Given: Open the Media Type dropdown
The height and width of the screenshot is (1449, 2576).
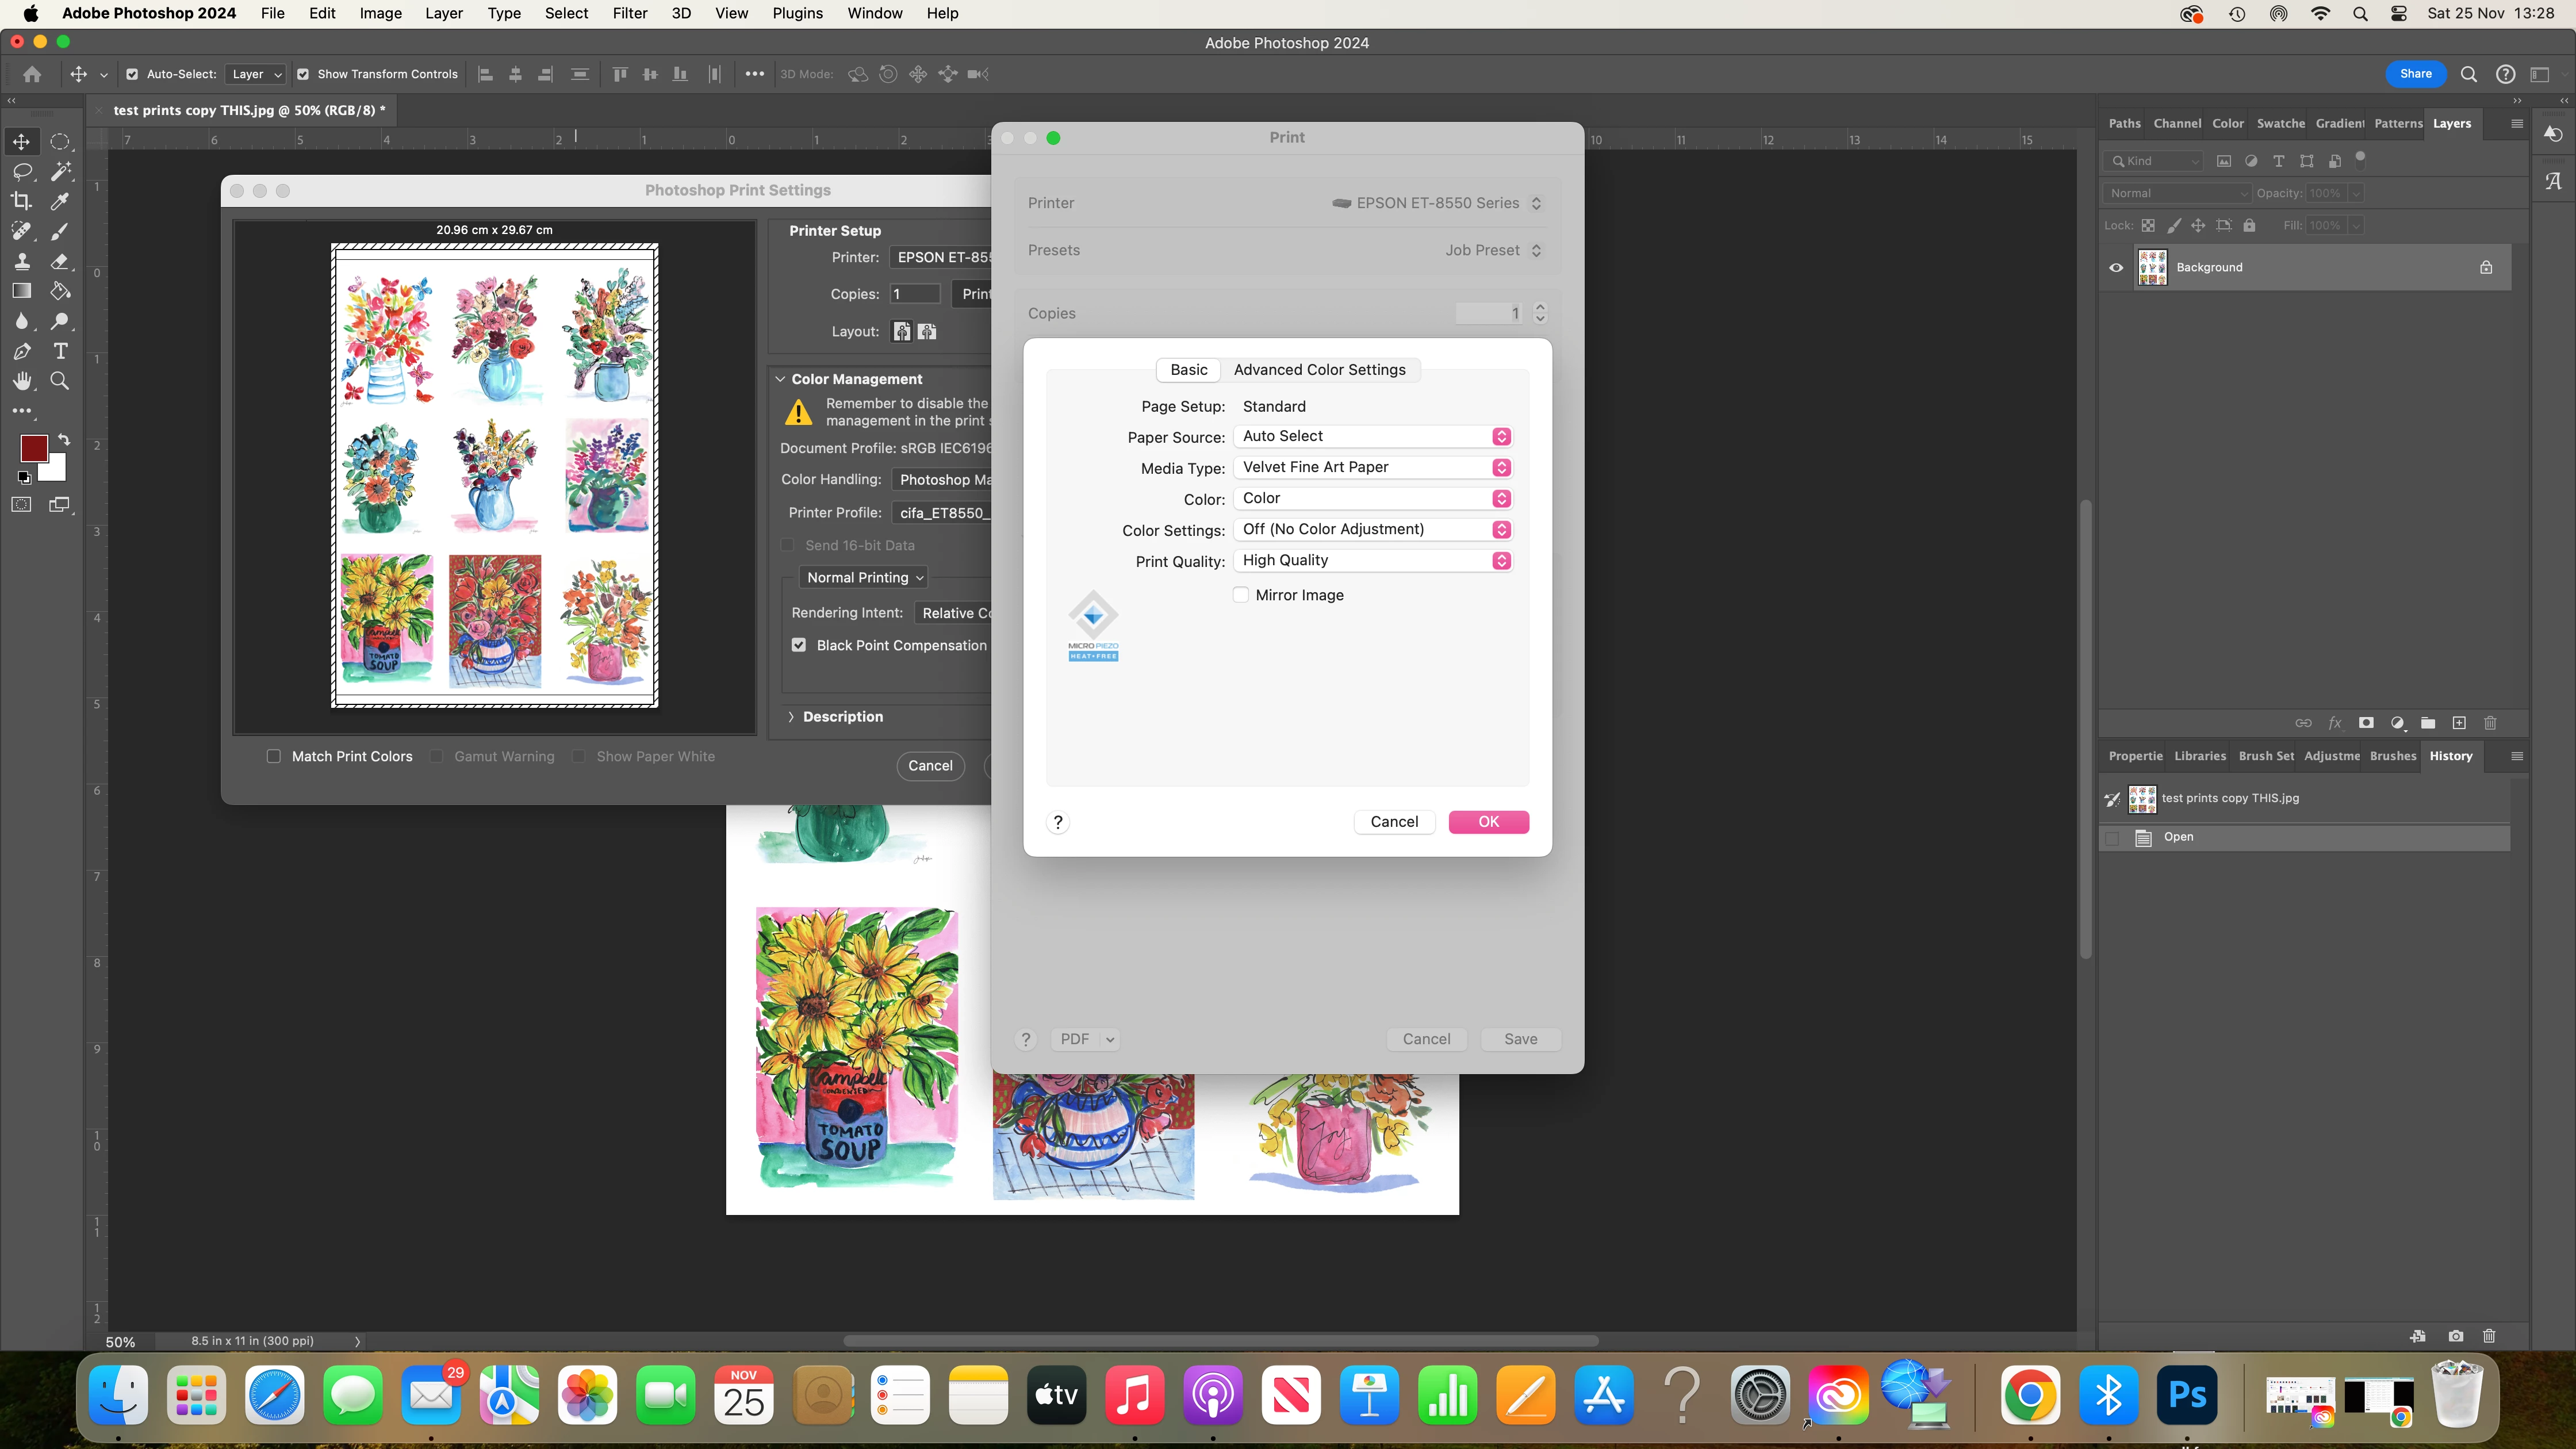Looking at the screenshot, I should pos(1372,467).
